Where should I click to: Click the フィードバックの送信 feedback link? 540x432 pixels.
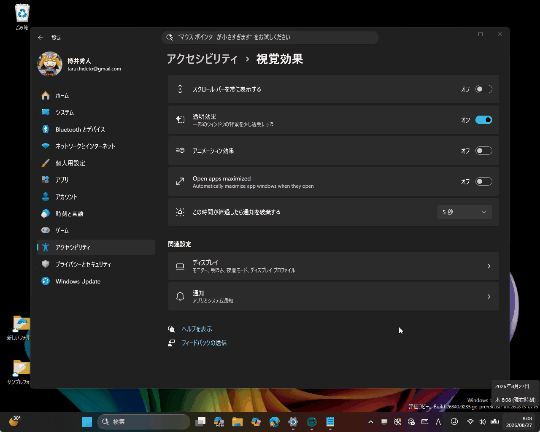204,343
